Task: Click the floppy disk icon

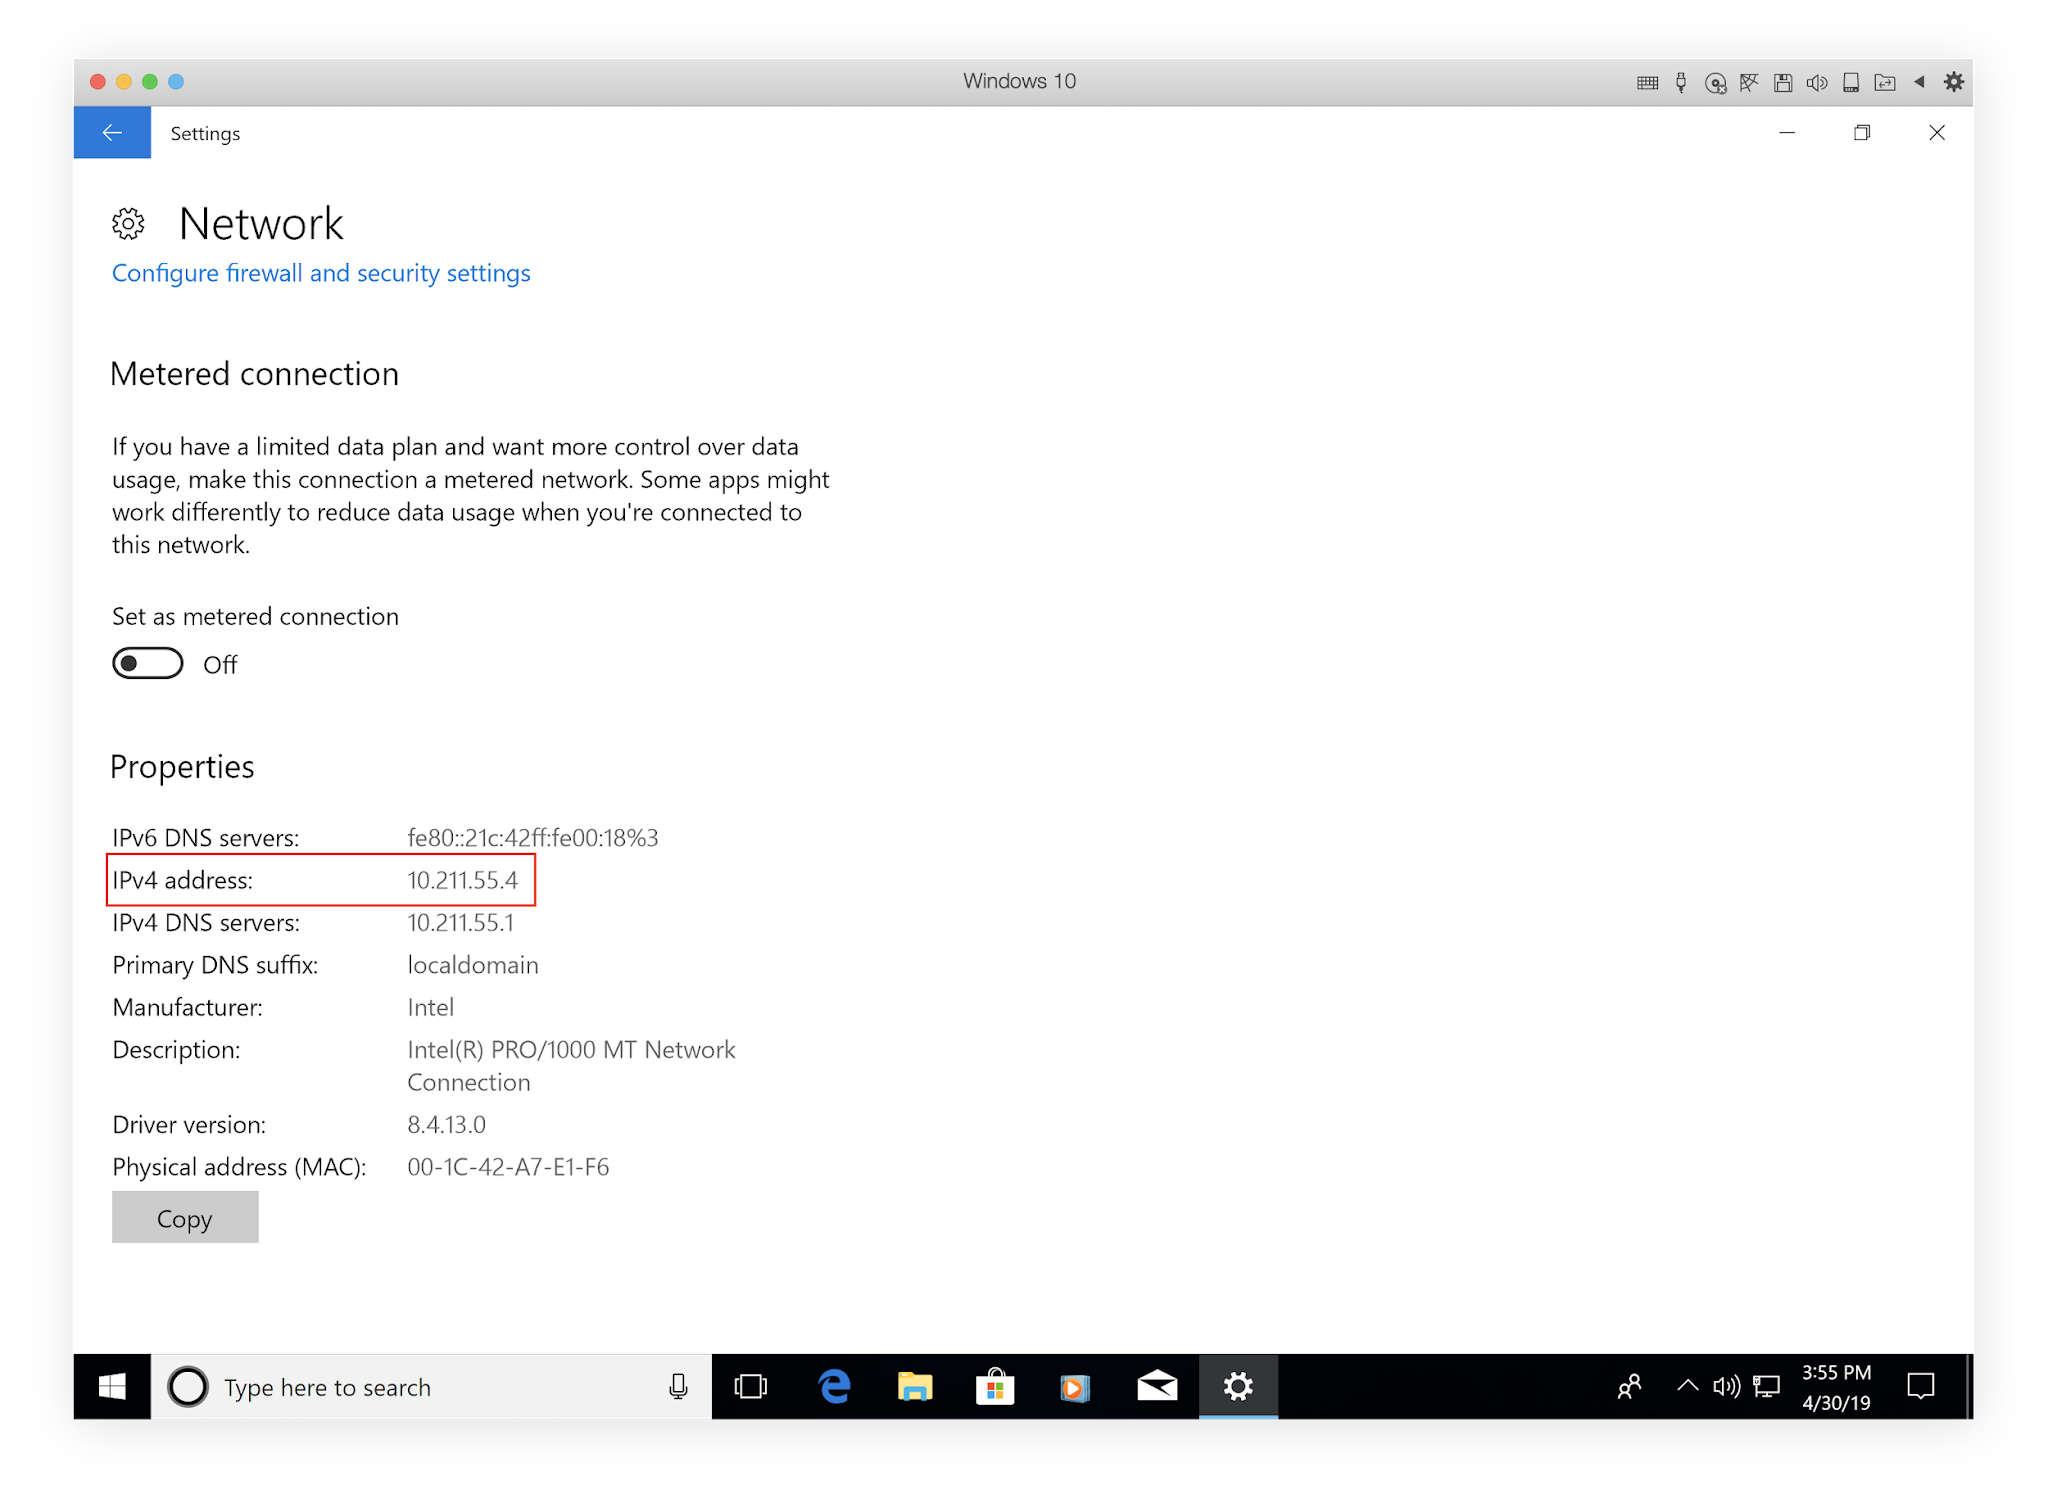Action: (x=1783, y=82)
